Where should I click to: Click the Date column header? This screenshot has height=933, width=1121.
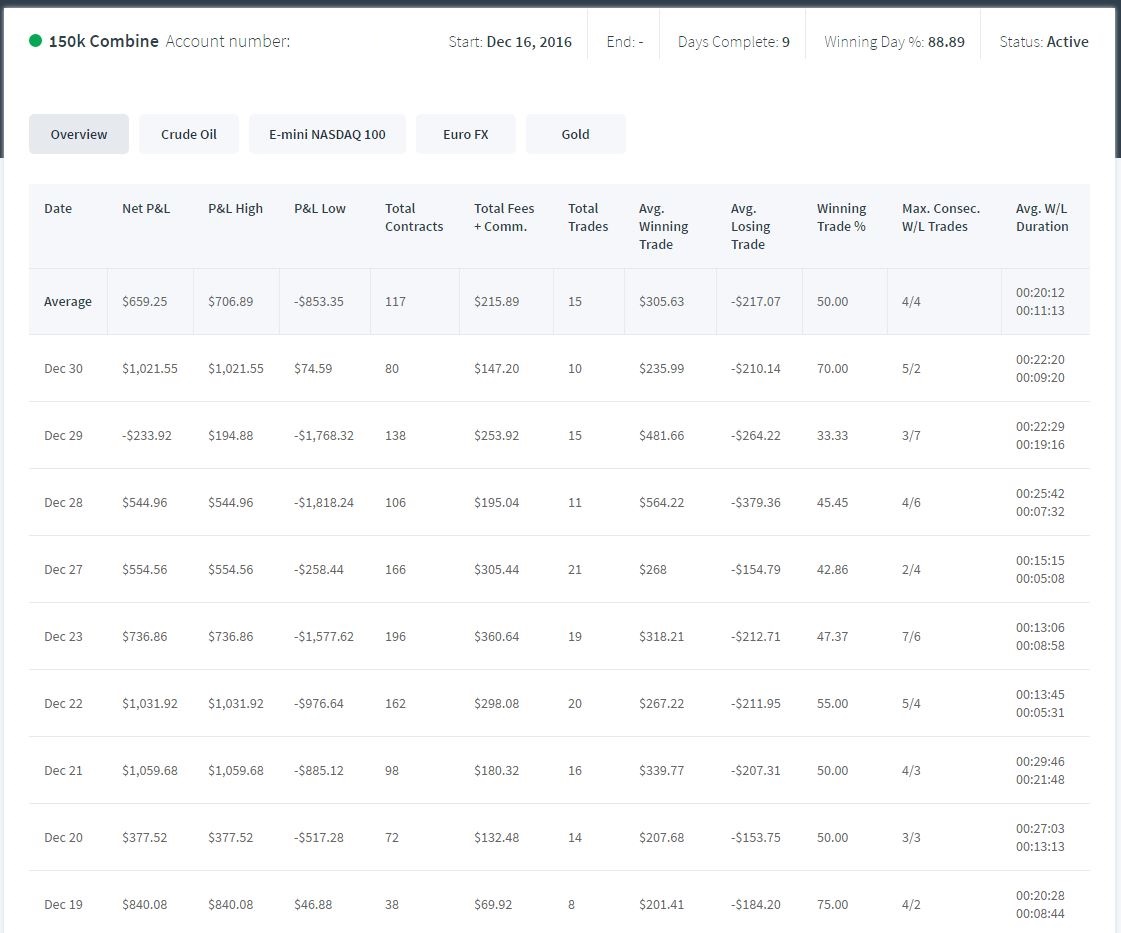[x=58, y=208]
